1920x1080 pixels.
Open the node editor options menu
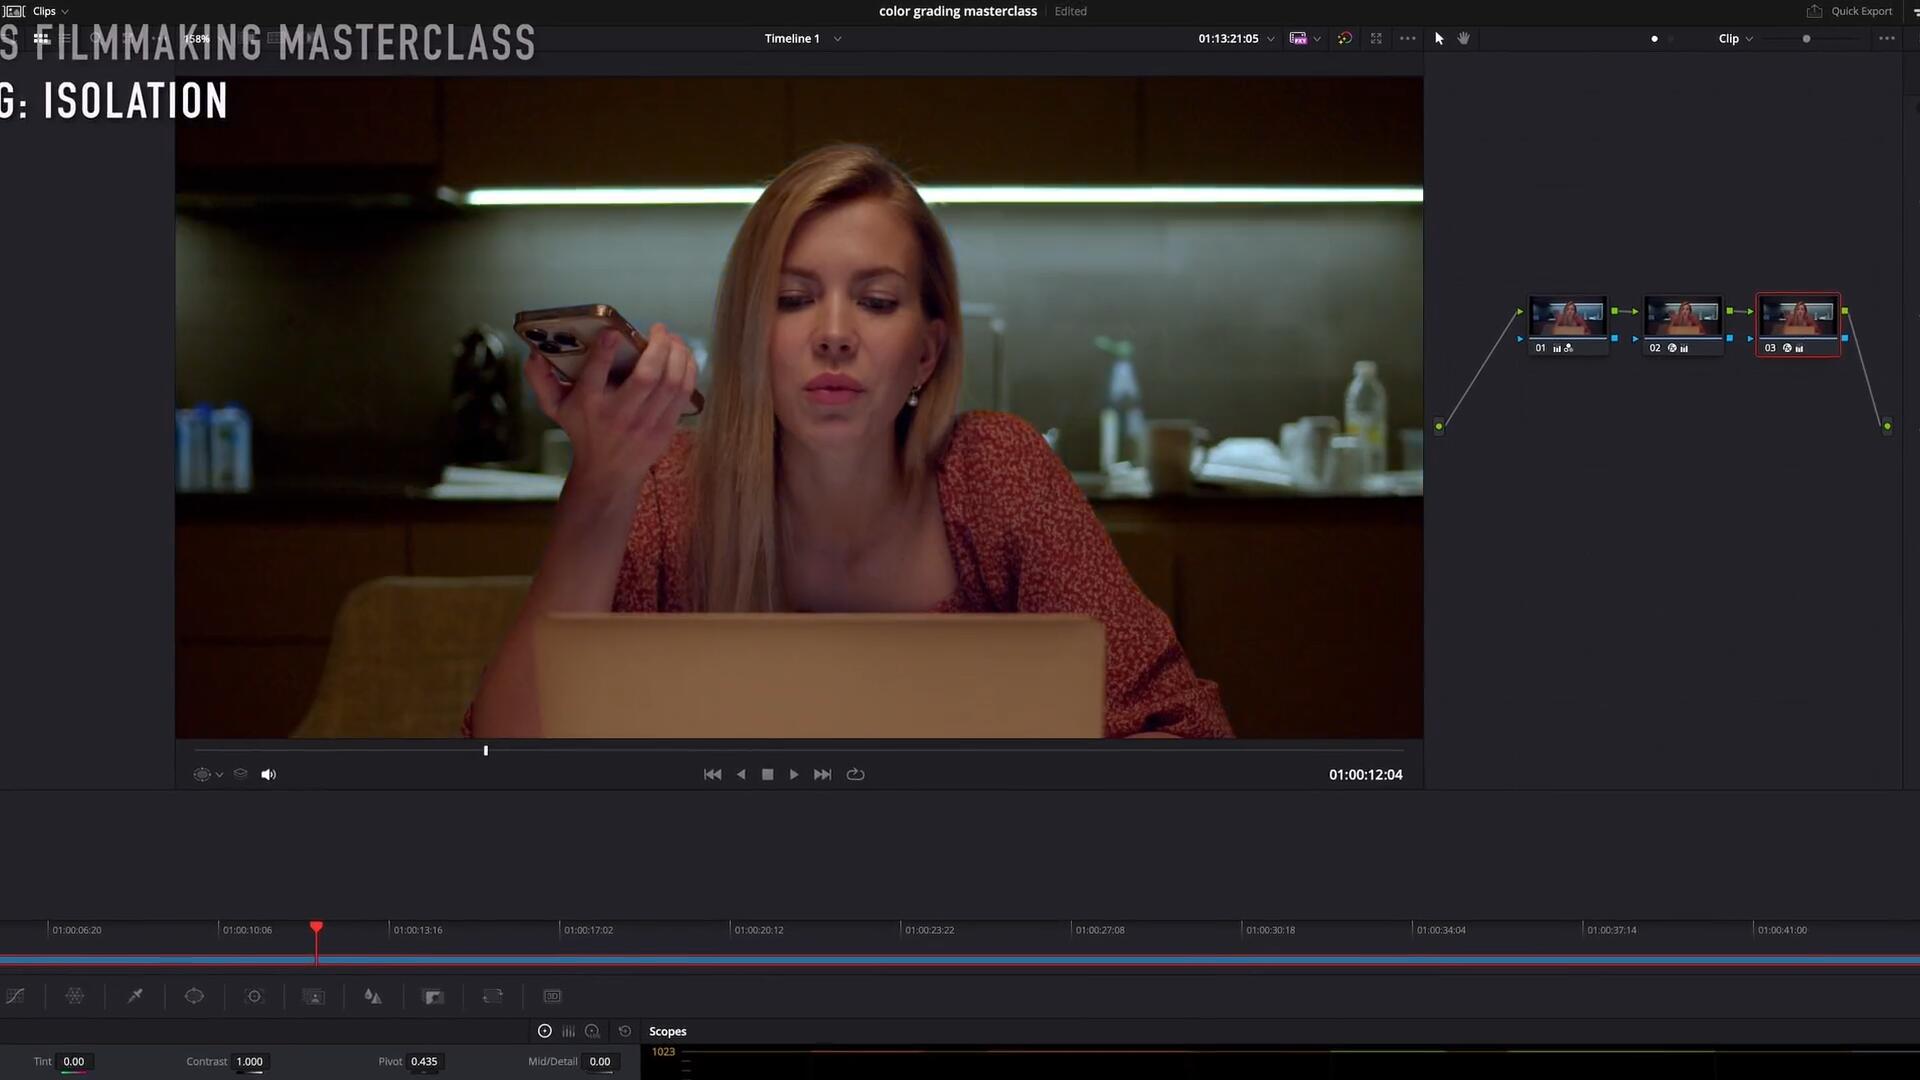1886,38
